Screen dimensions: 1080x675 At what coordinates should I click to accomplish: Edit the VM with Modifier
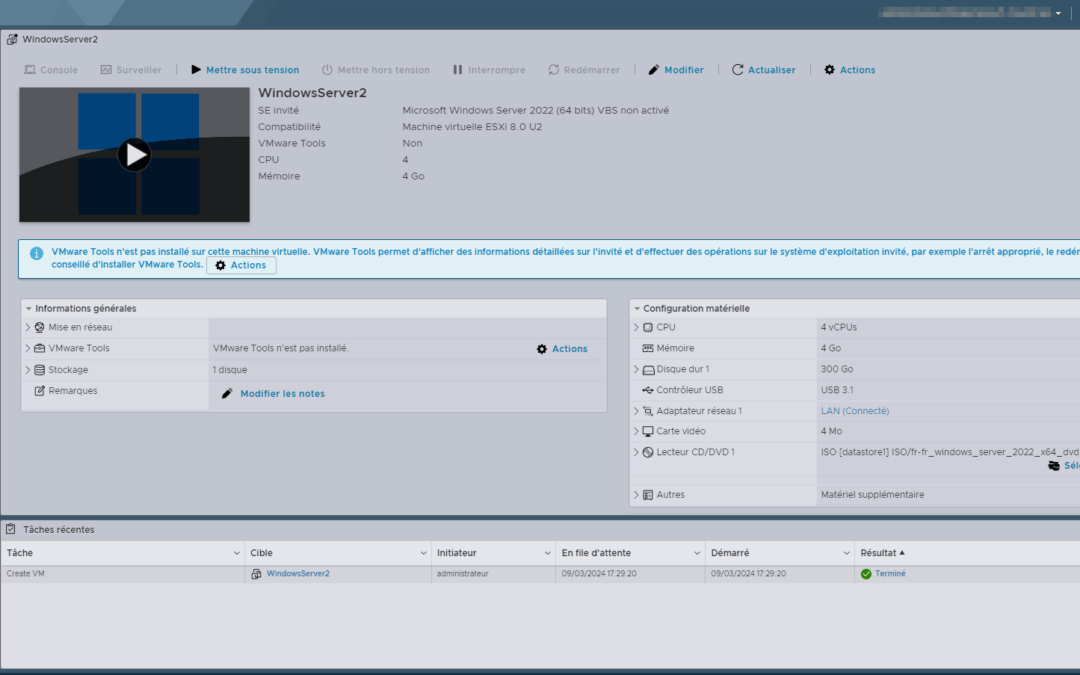(x=676, y=70)
